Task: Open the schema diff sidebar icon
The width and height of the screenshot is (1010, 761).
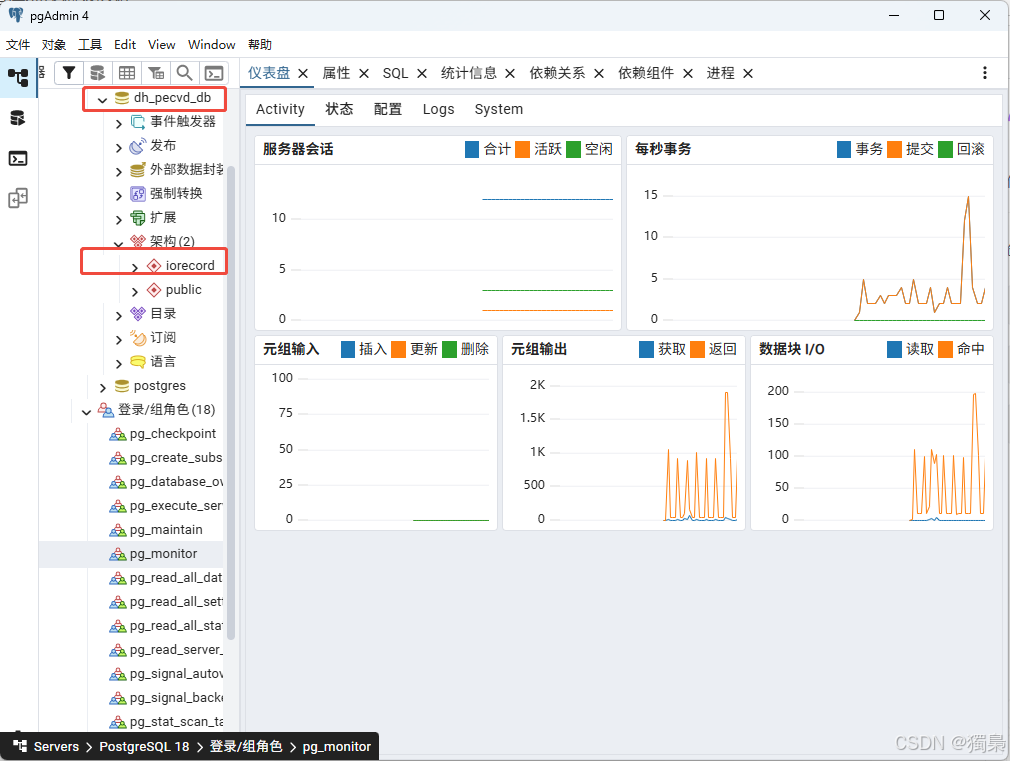Action: (18, 198)
